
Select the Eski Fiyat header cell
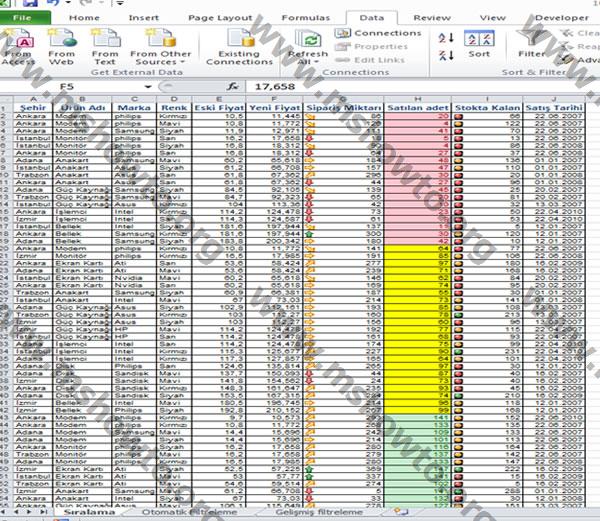click(219, 108)
